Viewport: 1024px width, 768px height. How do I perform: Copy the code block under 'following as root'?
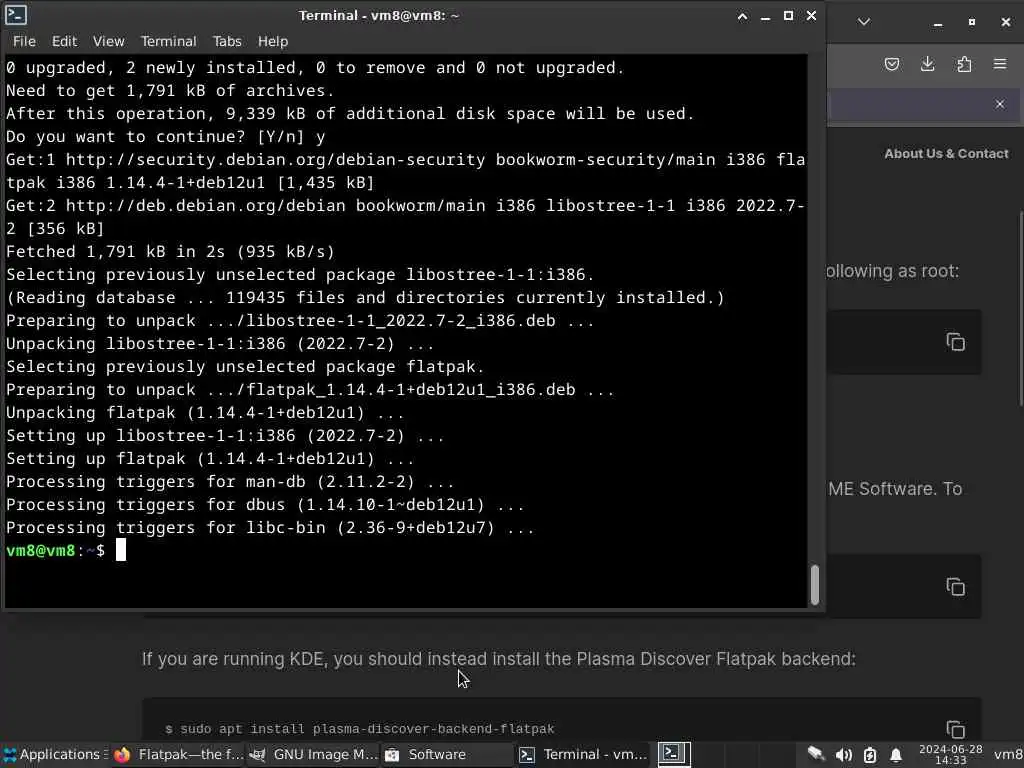pyautogui.click(x=955, y=342)
